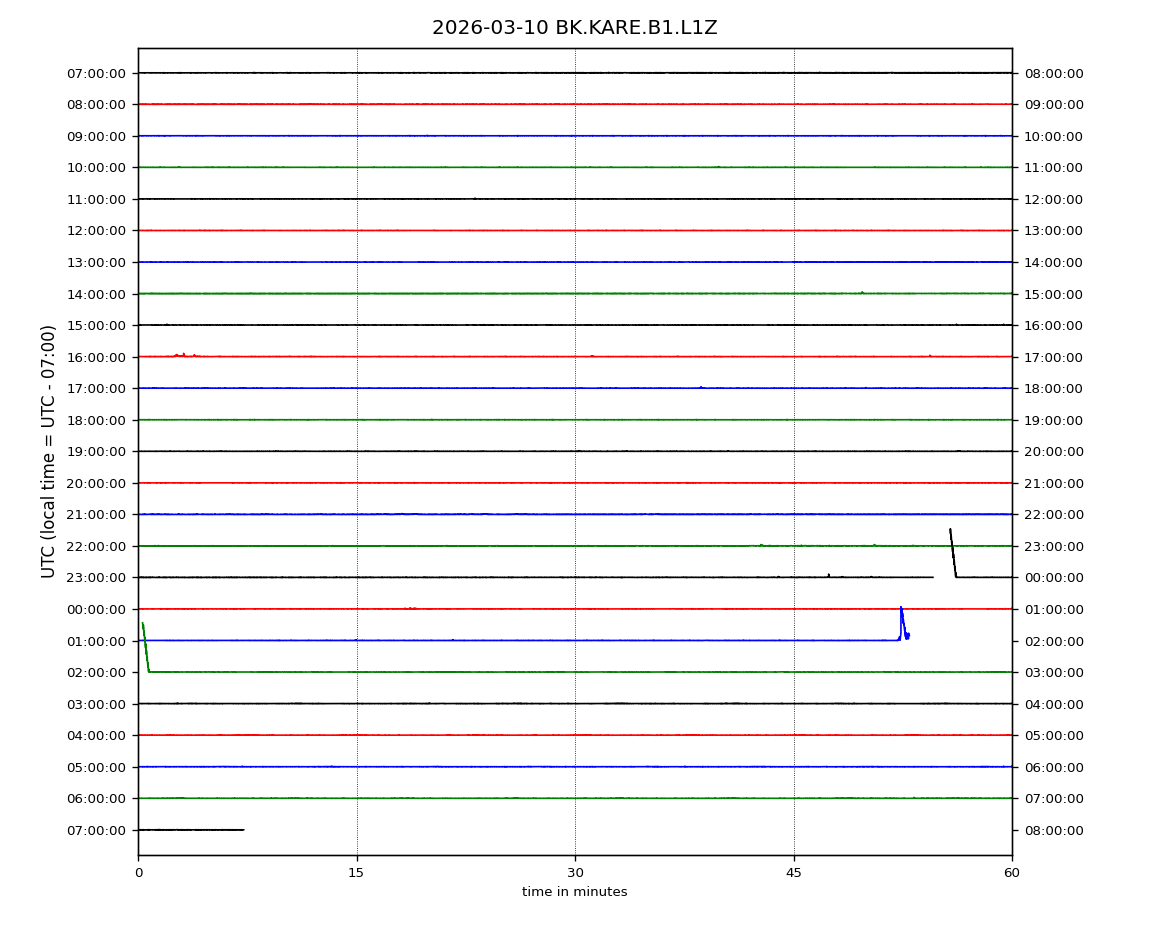
Task: Click the 60 minute tick label
Action: click(1012, 873)
